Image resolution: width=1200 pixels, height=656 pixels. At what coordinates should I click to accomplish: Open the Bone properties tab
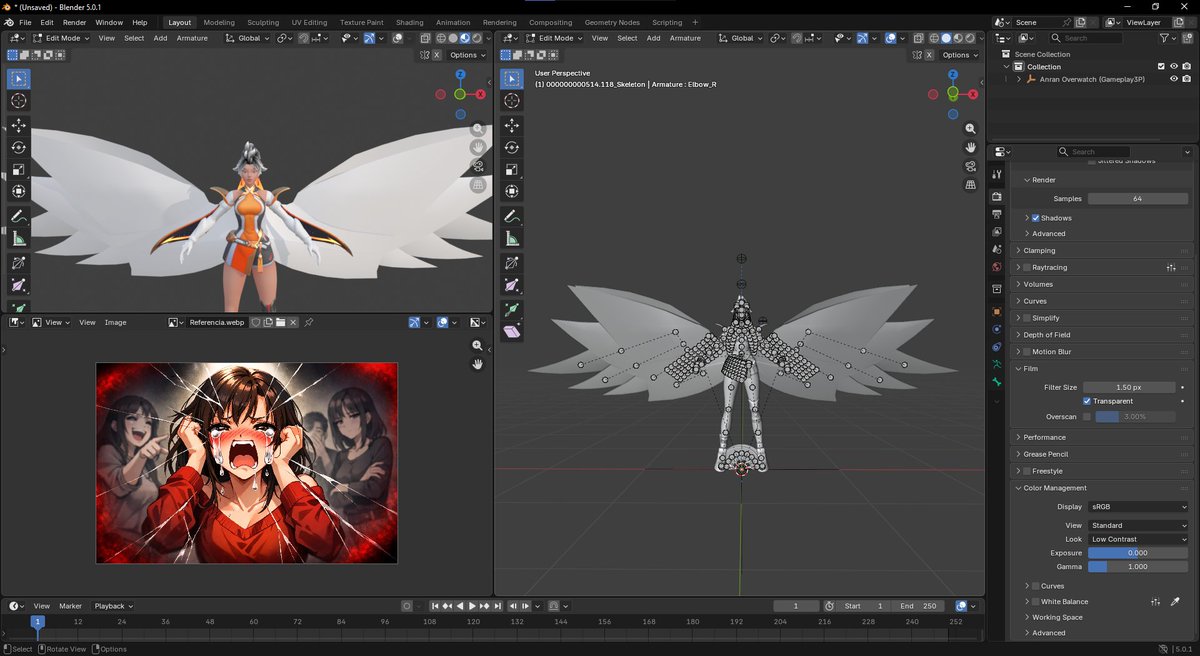(996, 382)
